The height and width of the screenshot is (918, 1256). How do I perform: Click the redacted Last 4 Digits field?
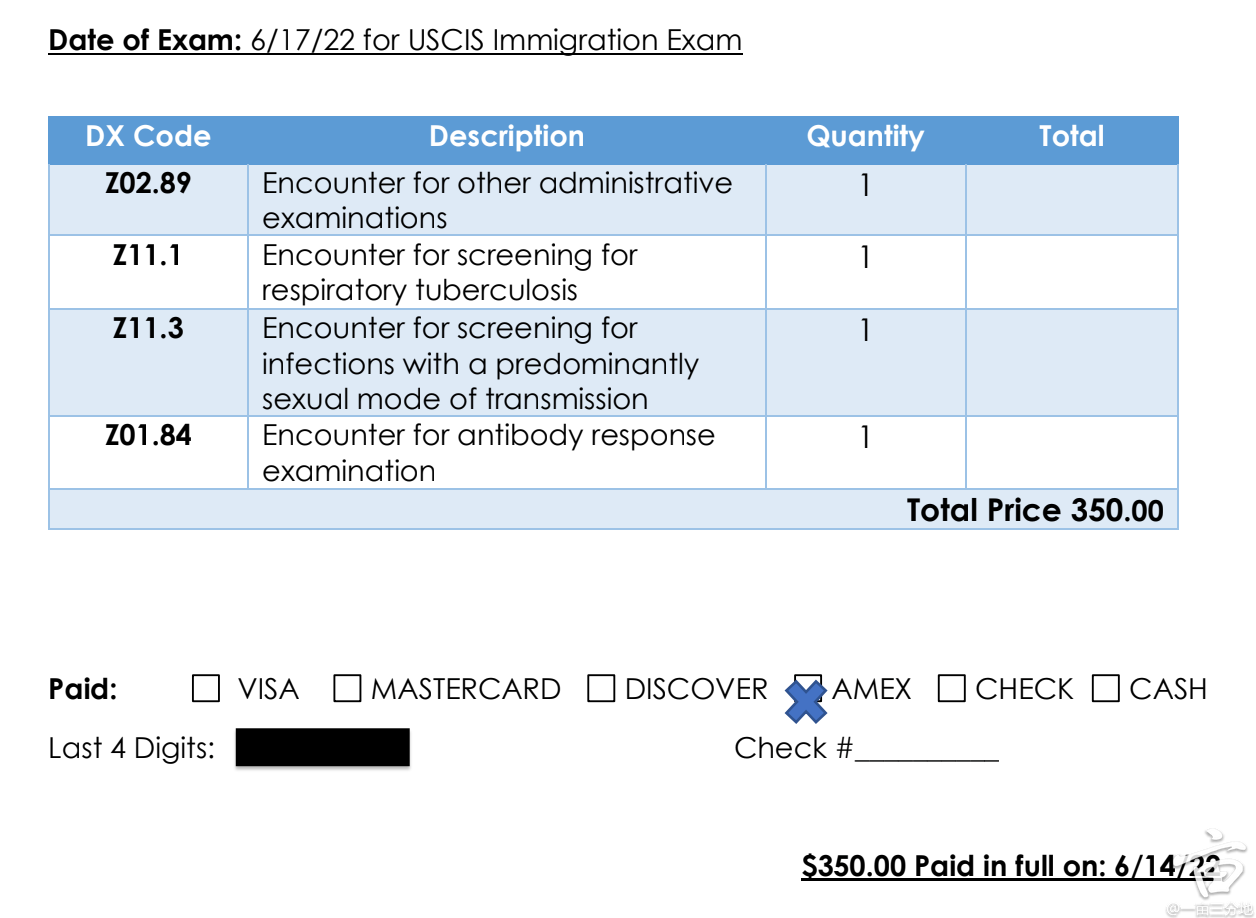click(322, 748)
